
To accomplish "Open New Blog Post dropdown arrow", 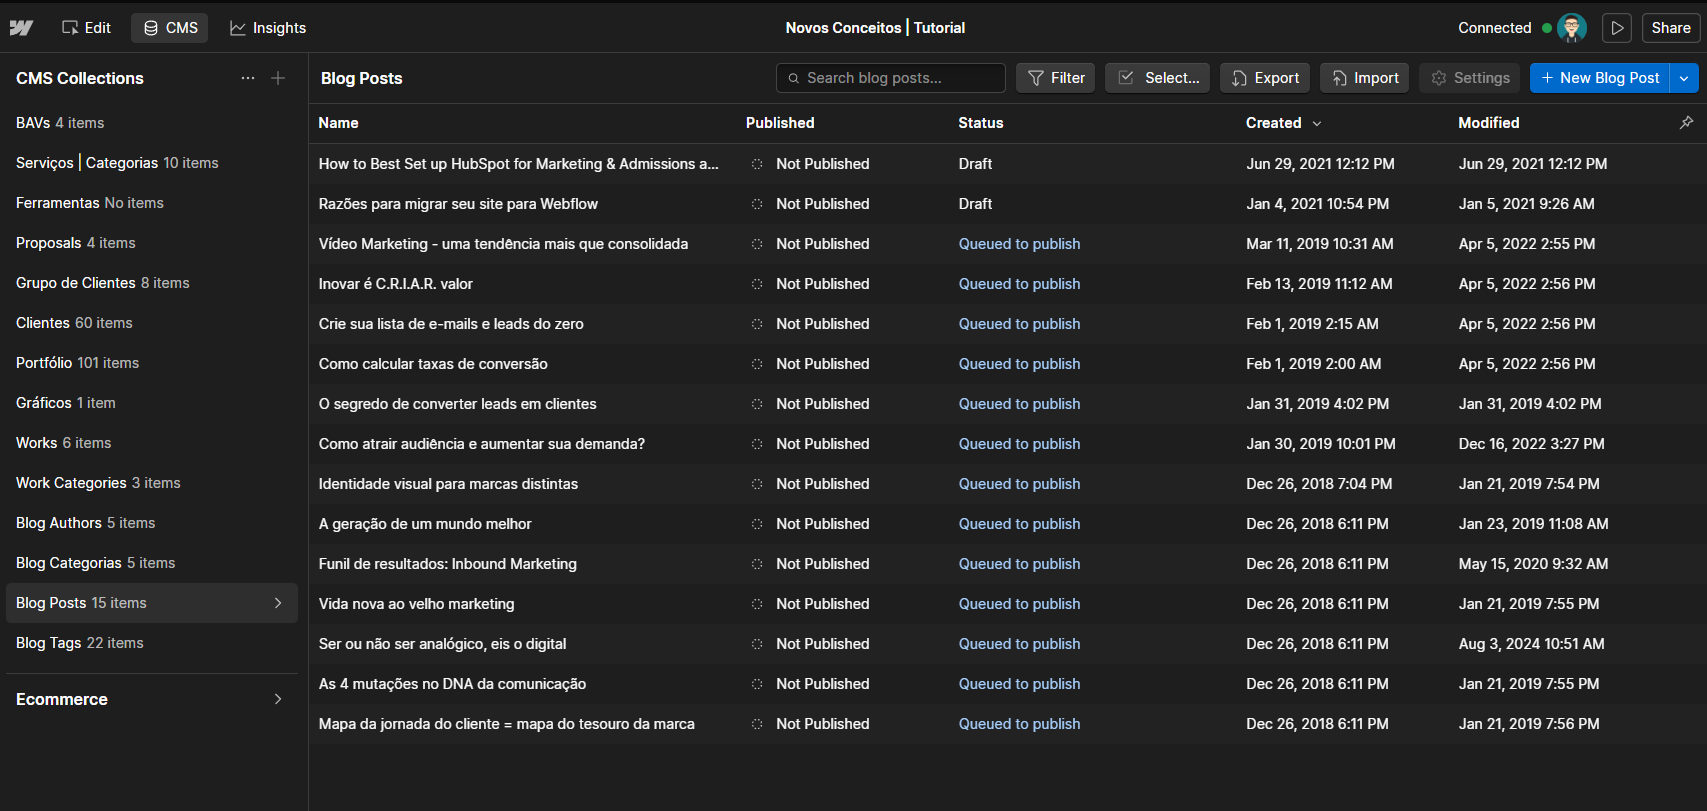I will pyautogui.click(x=1684, y=78).
